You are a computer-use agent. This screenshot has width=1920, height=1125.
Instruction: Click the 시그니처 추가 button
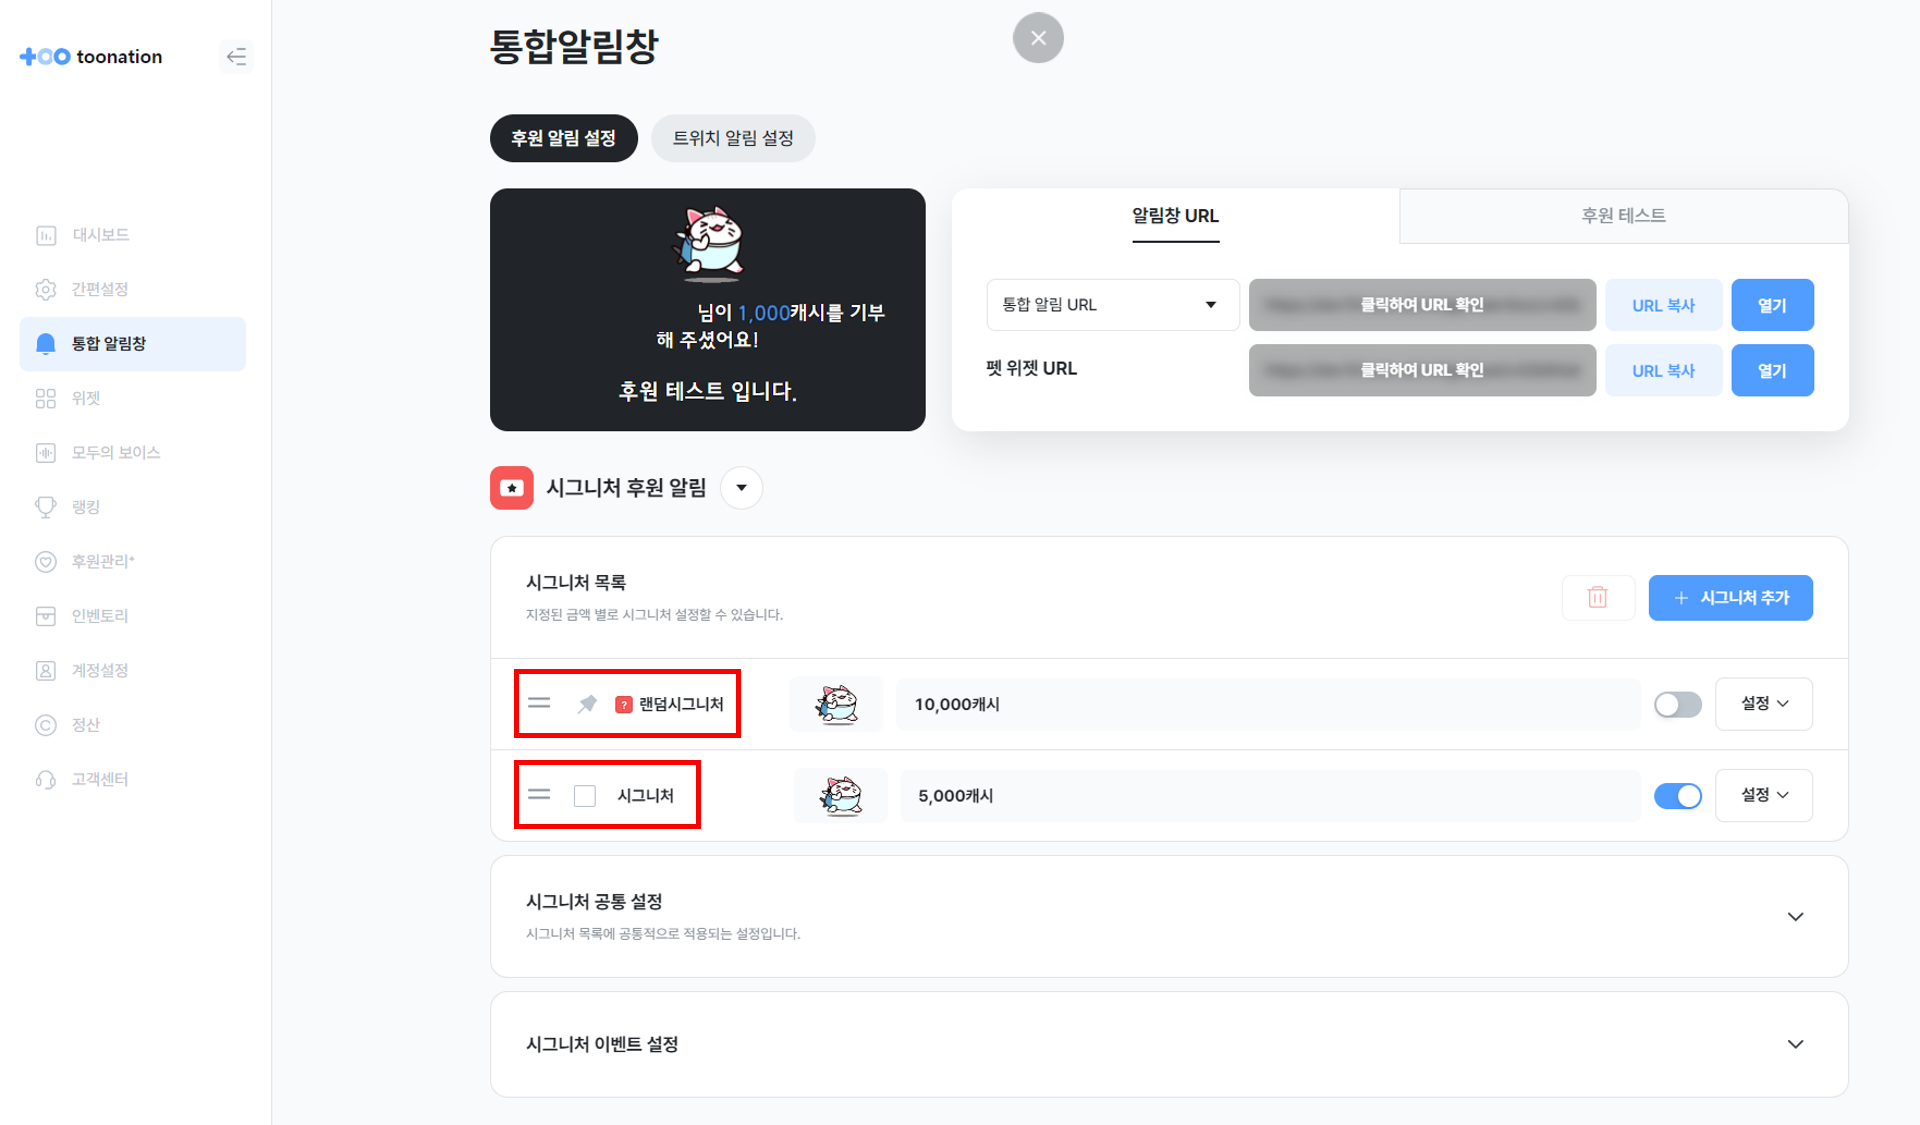point(1730,598)
